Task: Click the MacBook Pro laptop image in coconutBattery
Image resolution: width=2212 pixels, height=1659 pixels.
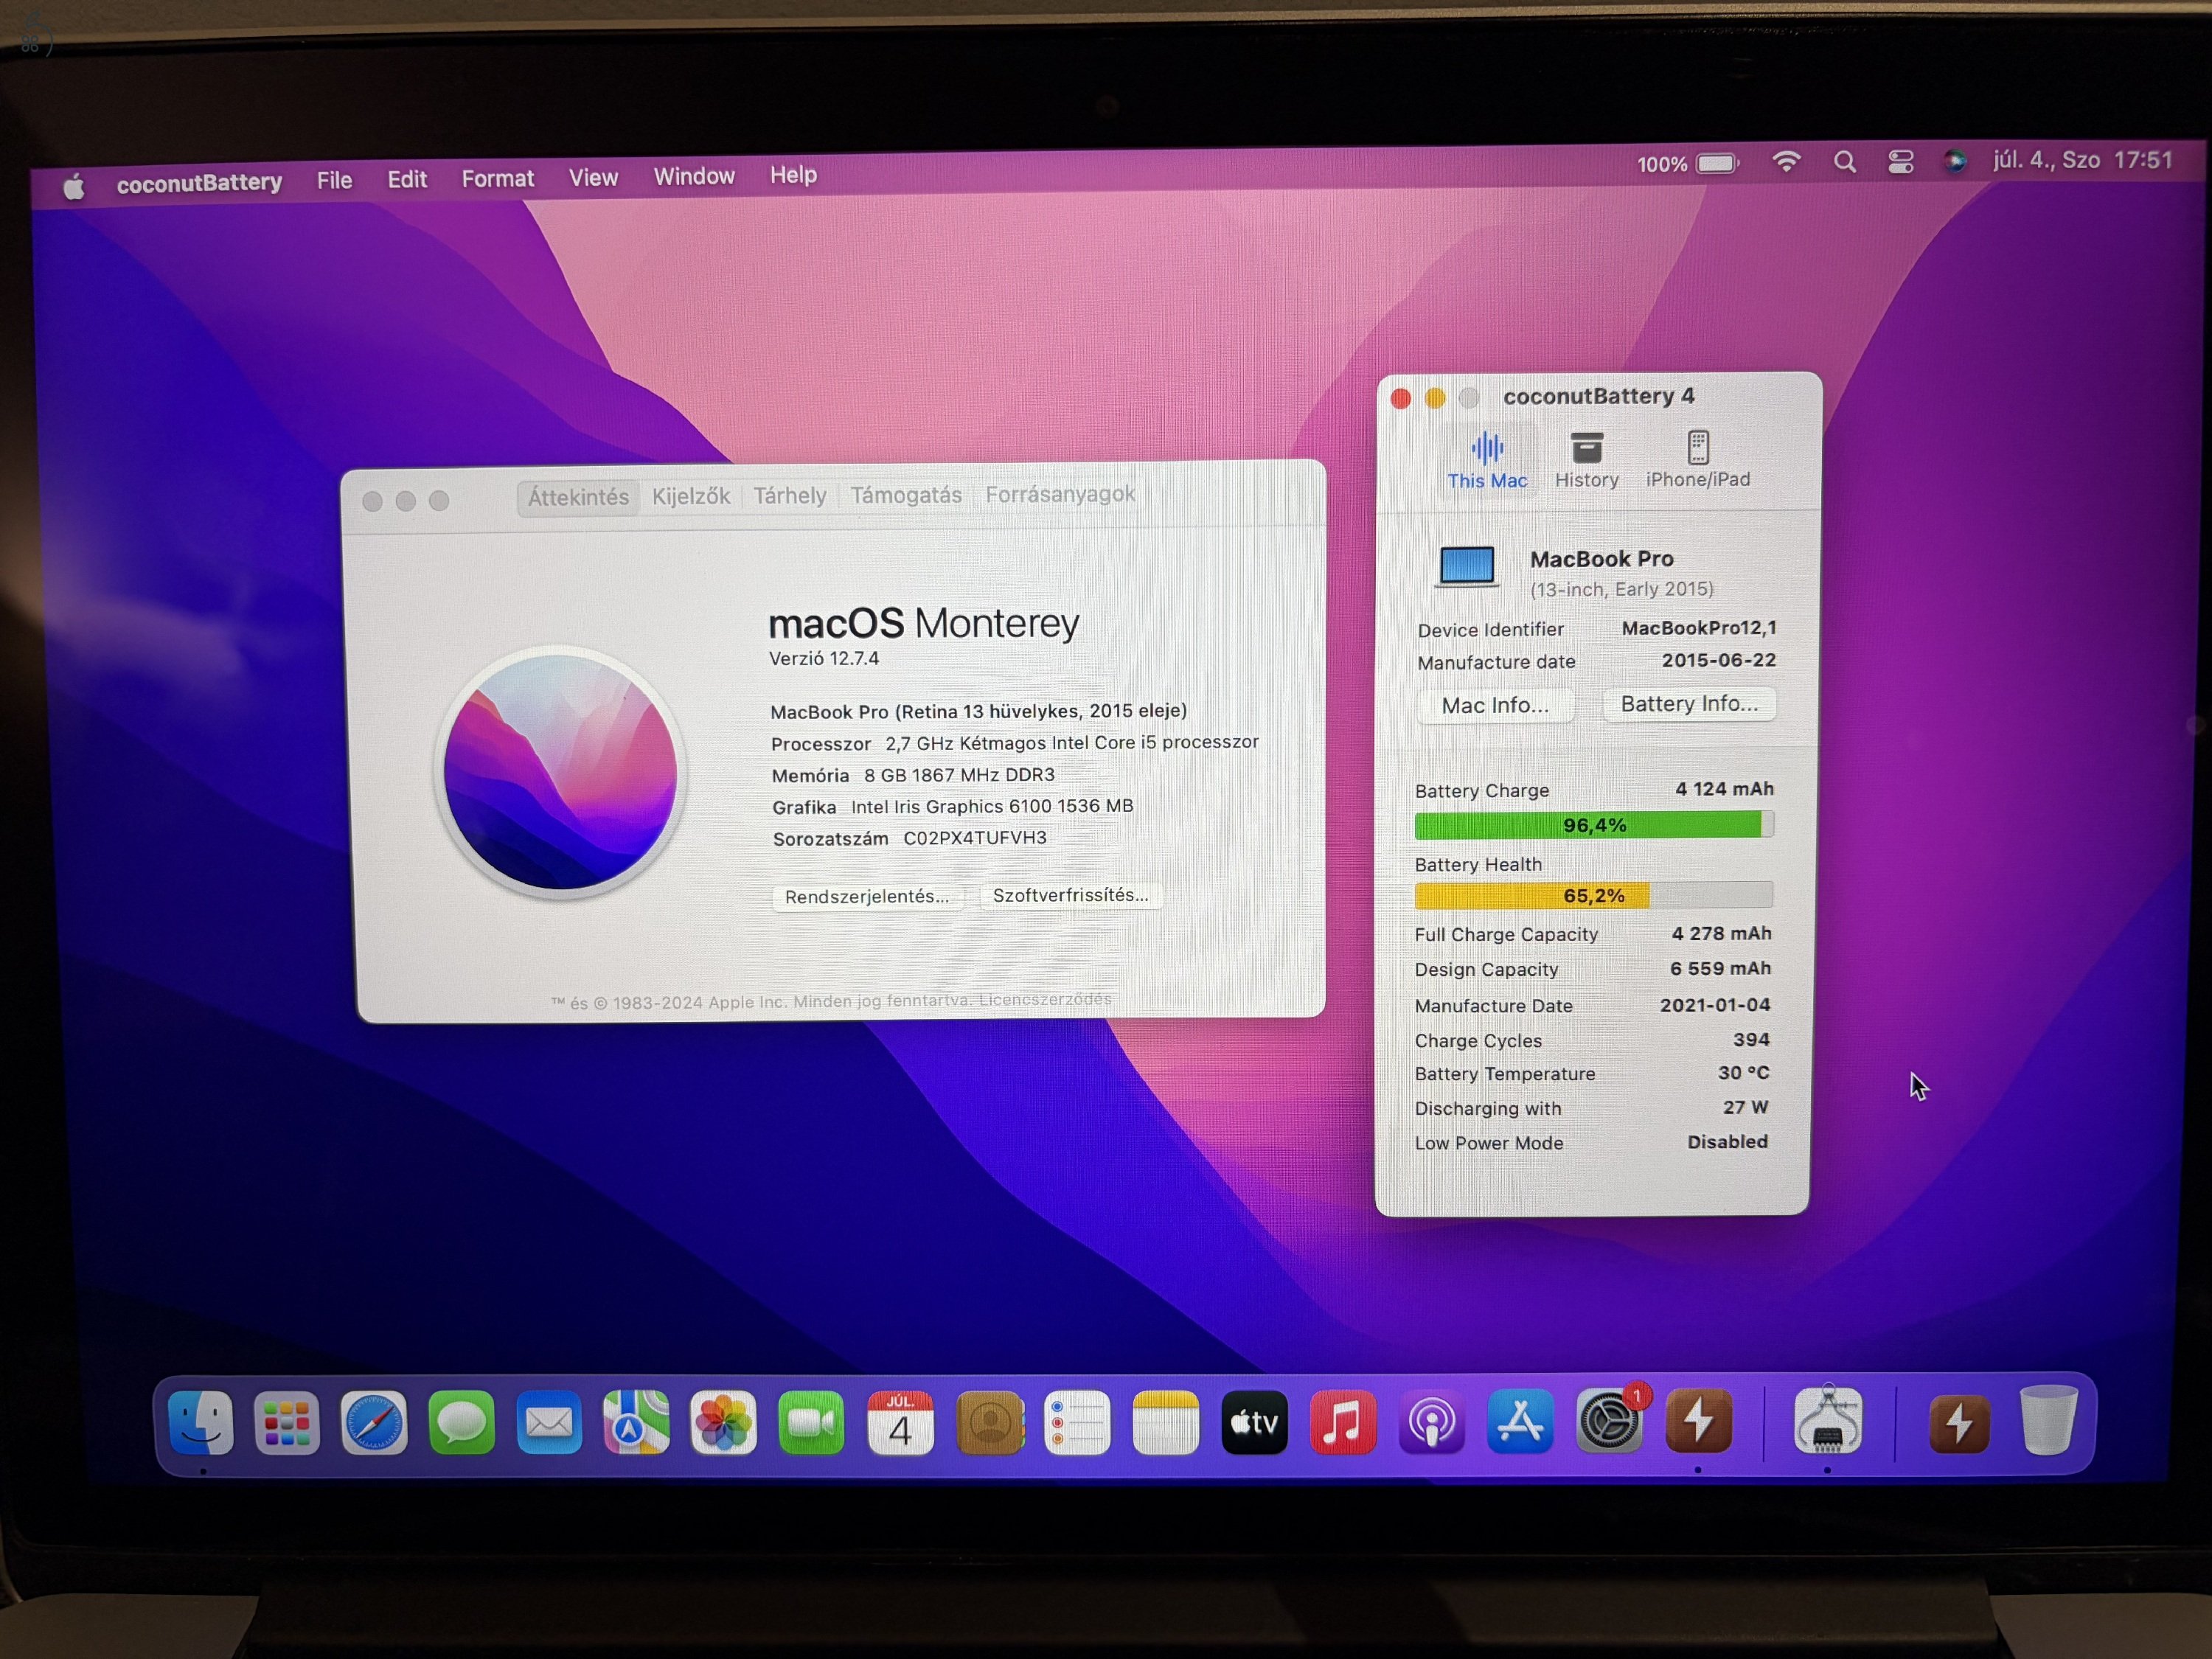Action: 1467,566
